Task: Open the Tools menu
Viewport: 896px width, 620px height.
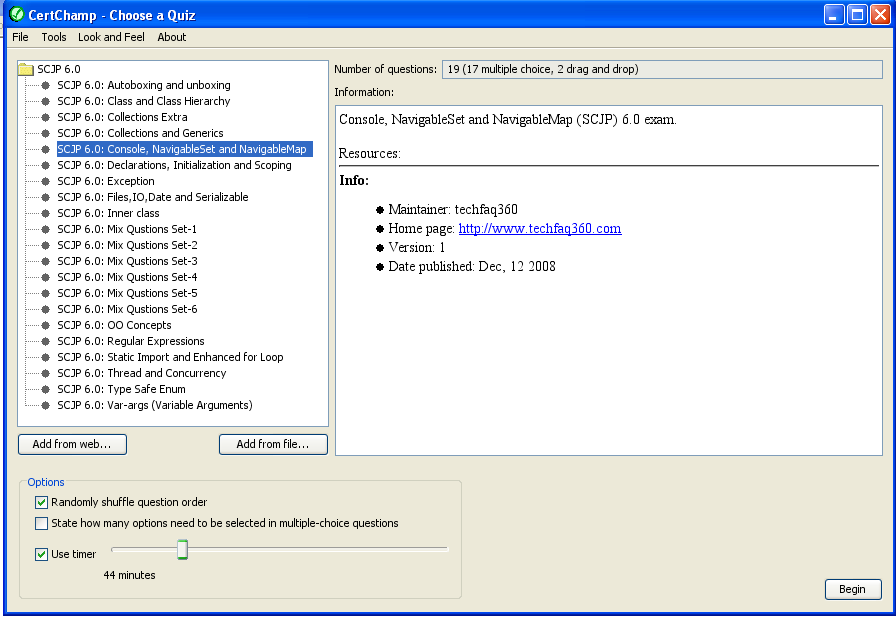Action: [x=54, y=37]
